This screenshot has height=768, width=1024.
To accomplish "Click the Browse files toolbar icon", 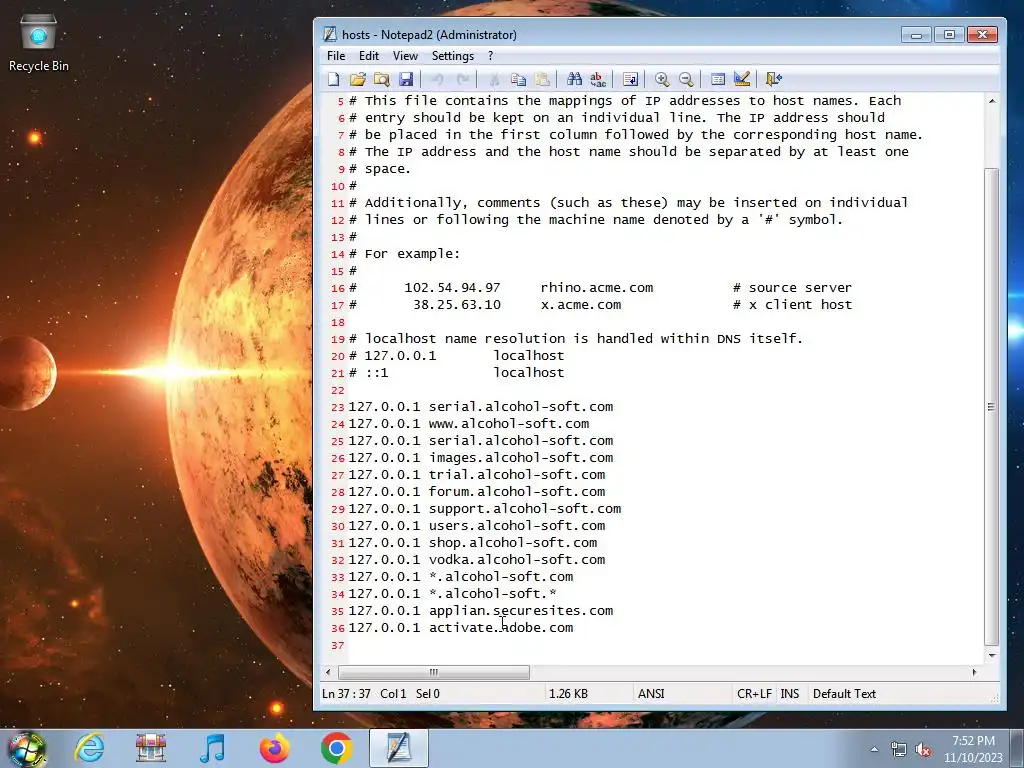I will [x=381, y=80].
